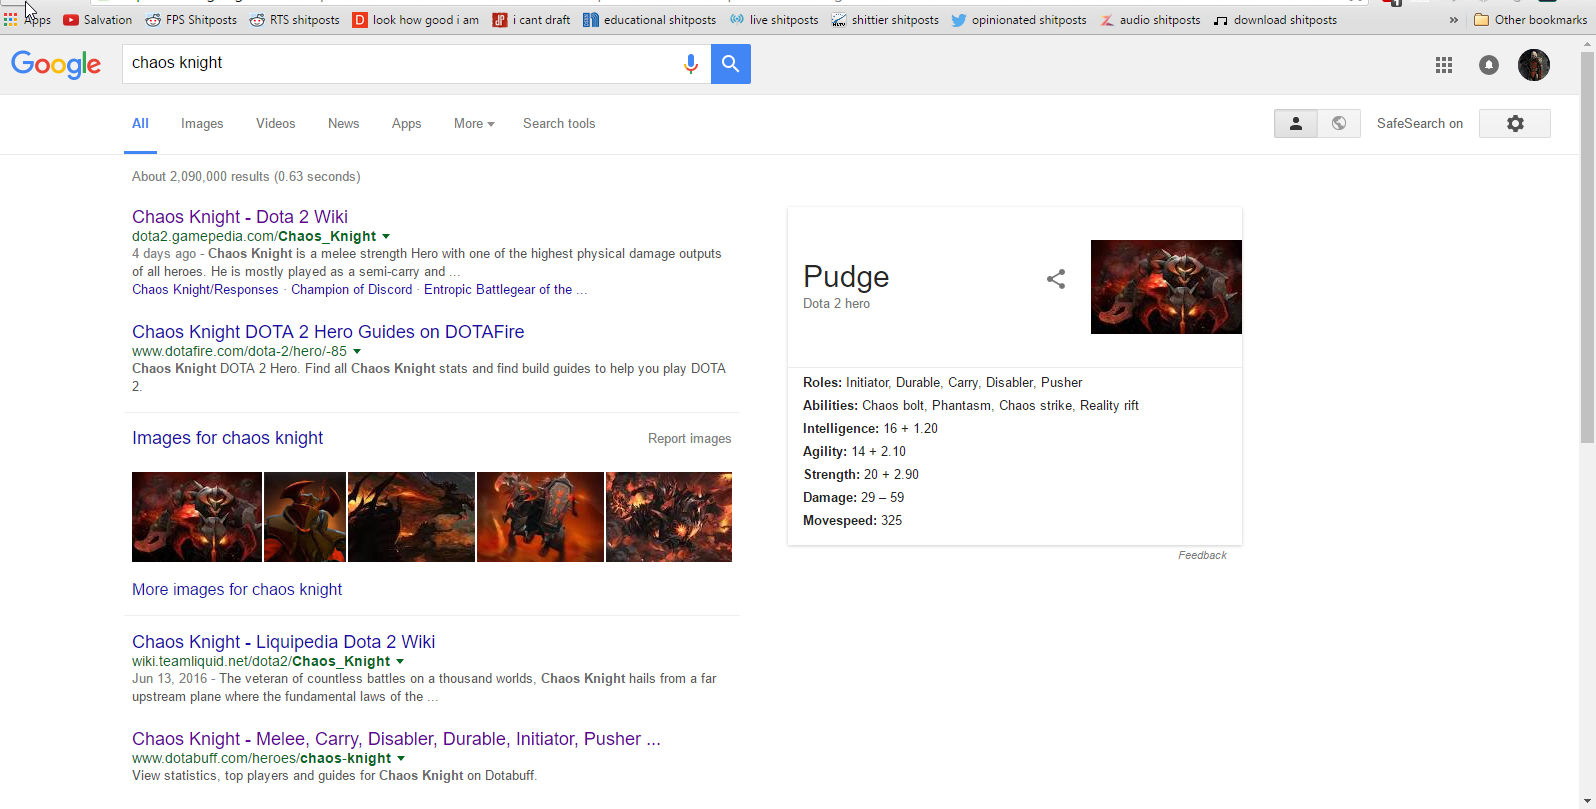Viewport: 1596px width, 809px height.
Task: Open the fifth Chaos Knight image thumbnail
Action: point(669,517)
